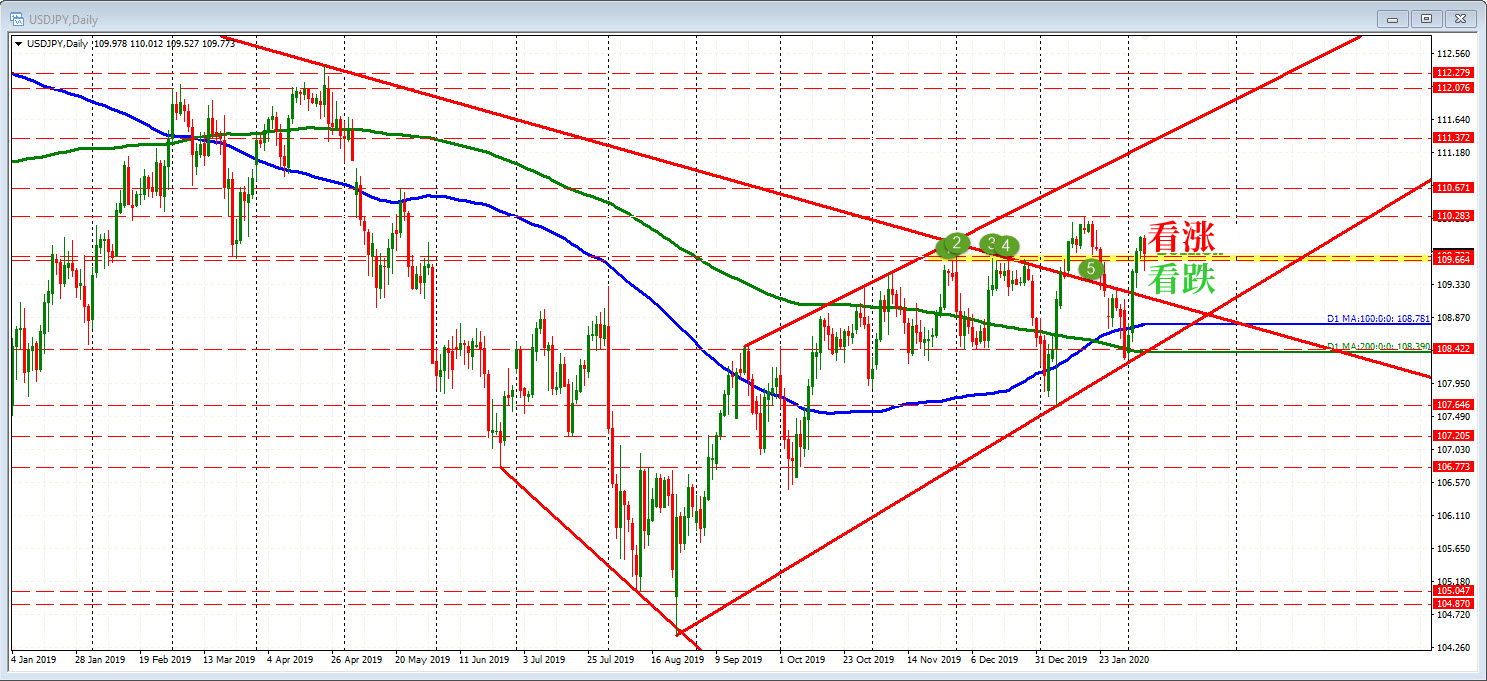Click the 31 Dec 2019 date label
This screenshot has height=681, width=1487.
(1060, 660)
